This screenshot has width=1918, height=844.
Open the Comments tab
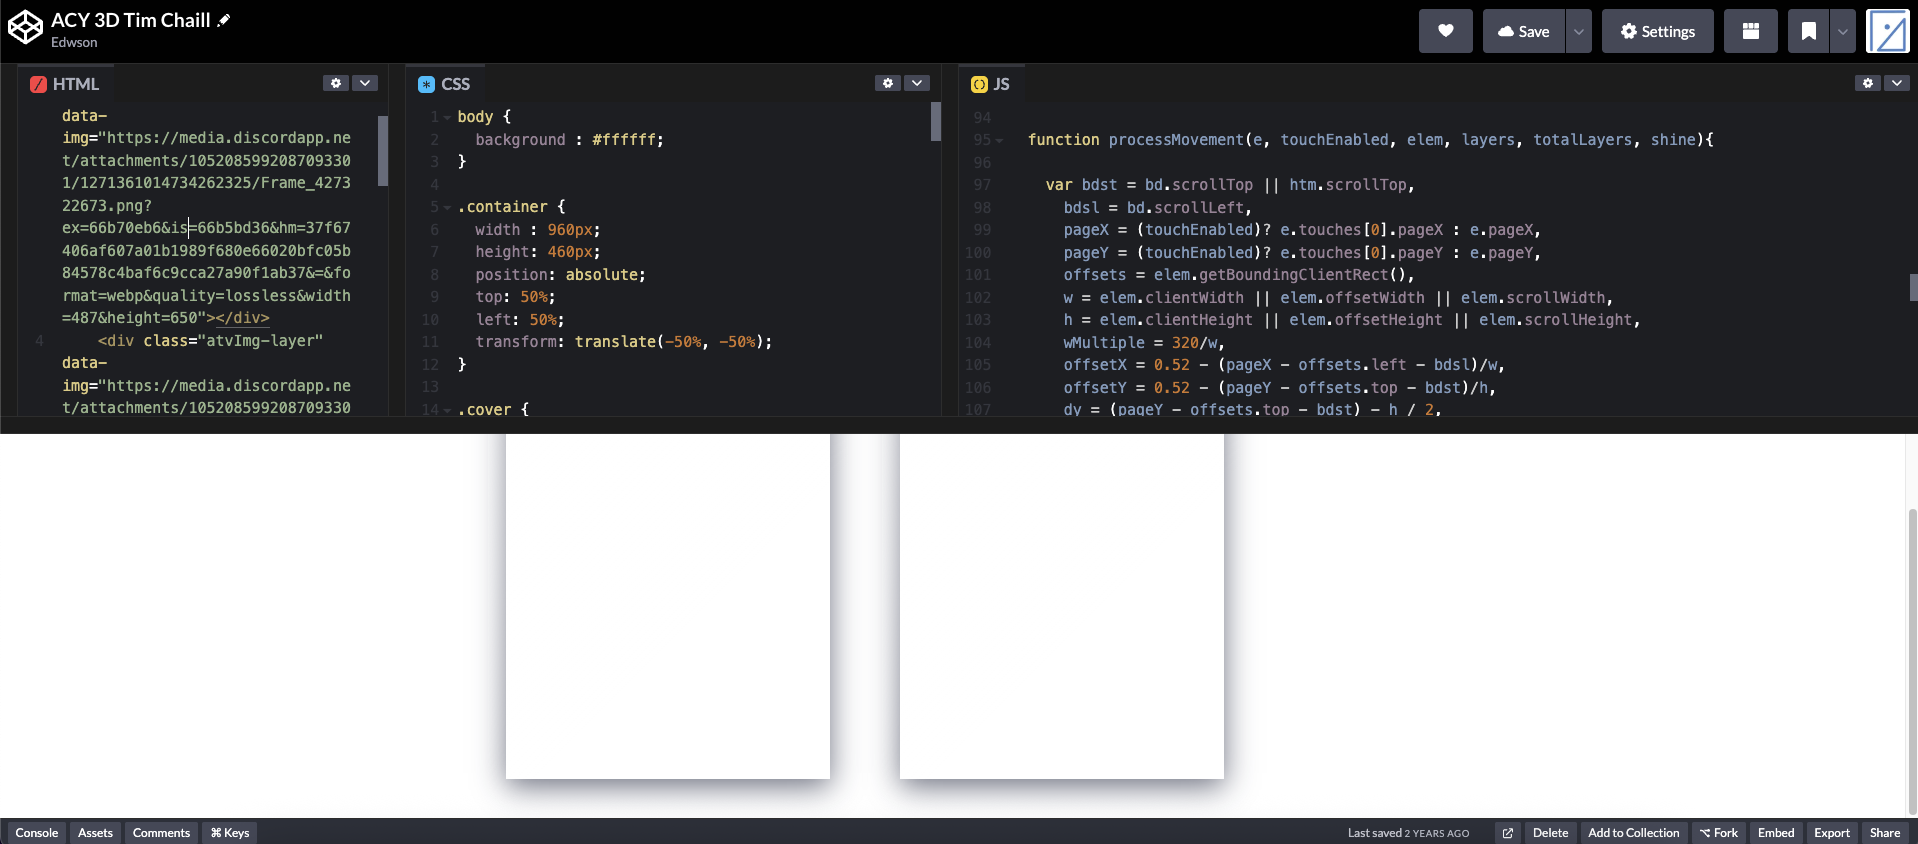pyautogui.click(x=161, y=833)
